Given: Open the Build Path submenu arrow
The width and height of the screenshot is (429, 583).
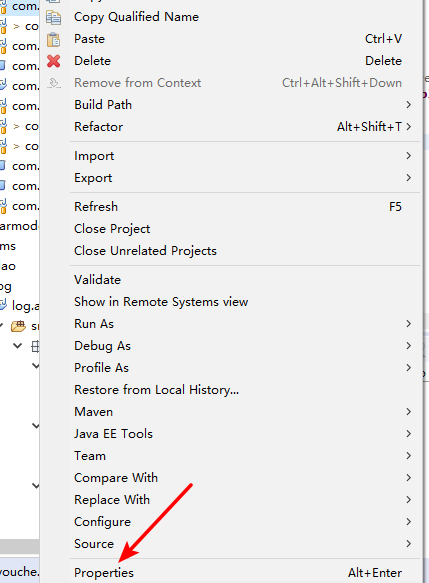Looking at the screenshot, I should (x=409, y=105).
